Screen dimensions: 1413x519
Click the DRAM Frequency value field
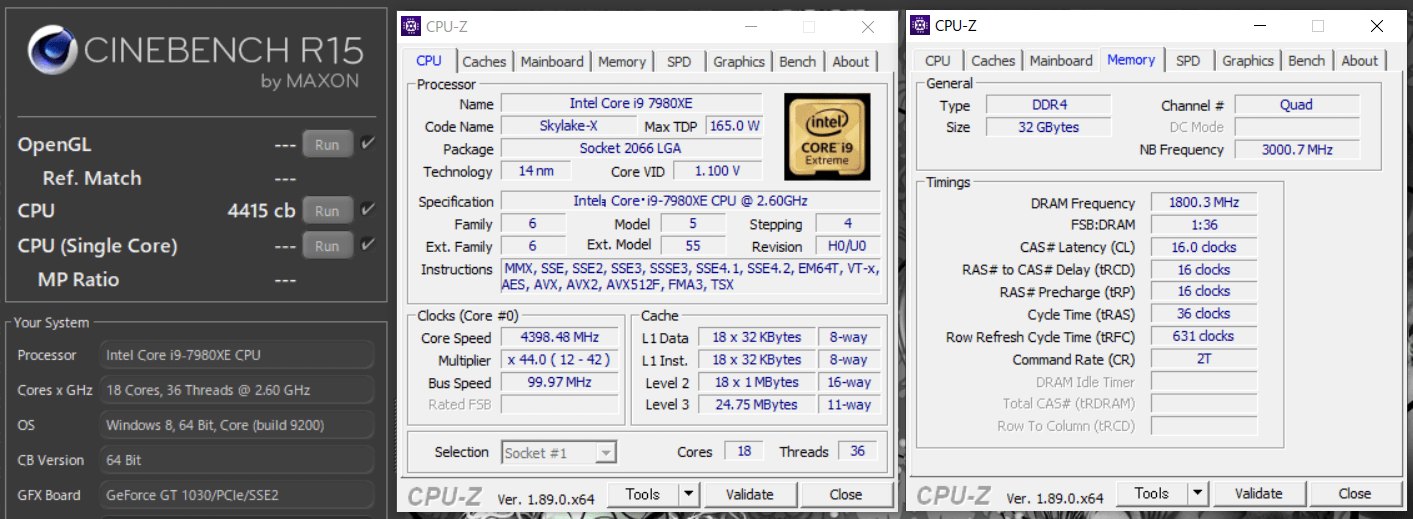pyautogui.click(x=1204, y=203)
